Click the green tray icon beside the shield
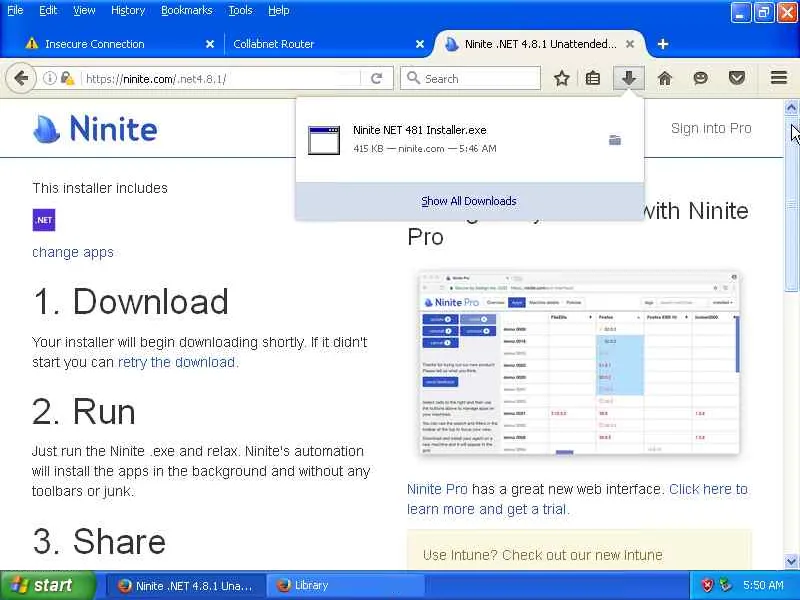Viewport: 800px width, 600px height. [x=724, y=585]
